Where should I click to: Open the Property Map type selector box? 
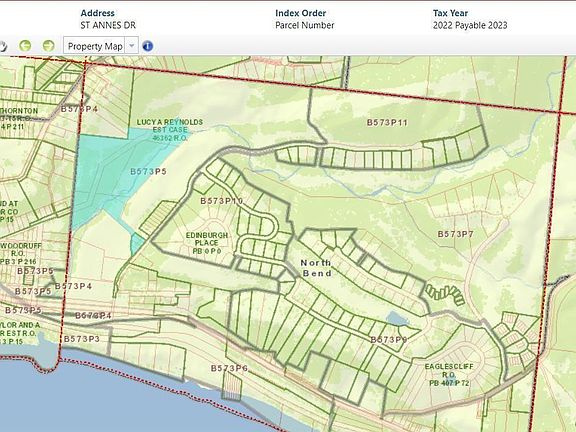101,46
